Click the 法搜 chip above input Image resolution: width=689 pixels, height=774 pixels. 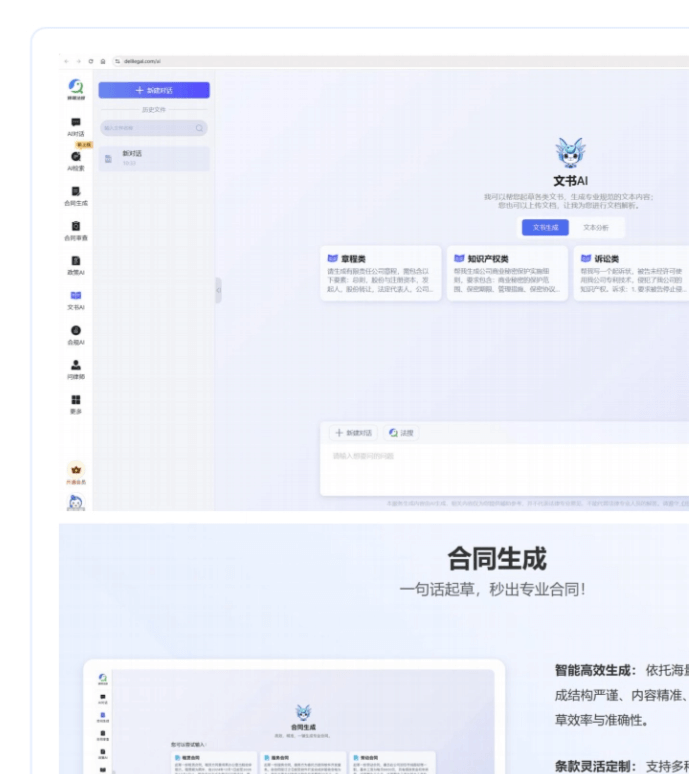point(401,433)
